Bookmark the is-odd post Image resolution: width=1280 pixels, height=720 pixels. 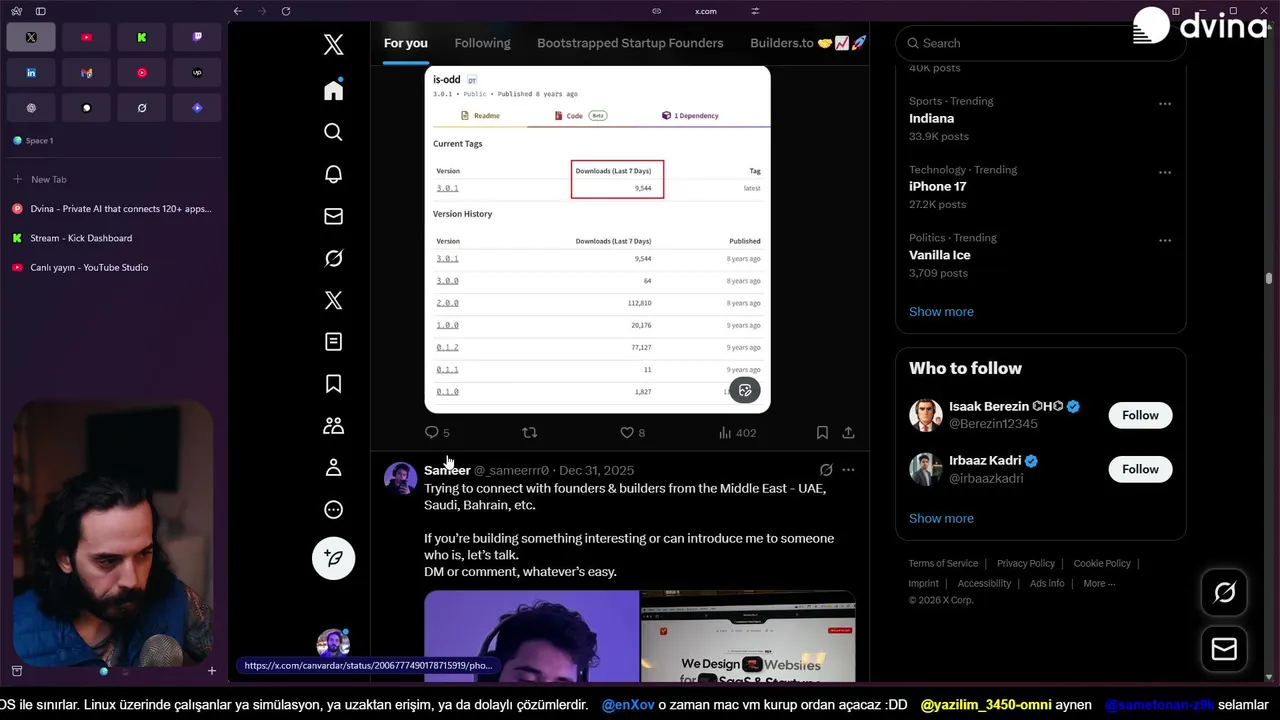point(822,432)
